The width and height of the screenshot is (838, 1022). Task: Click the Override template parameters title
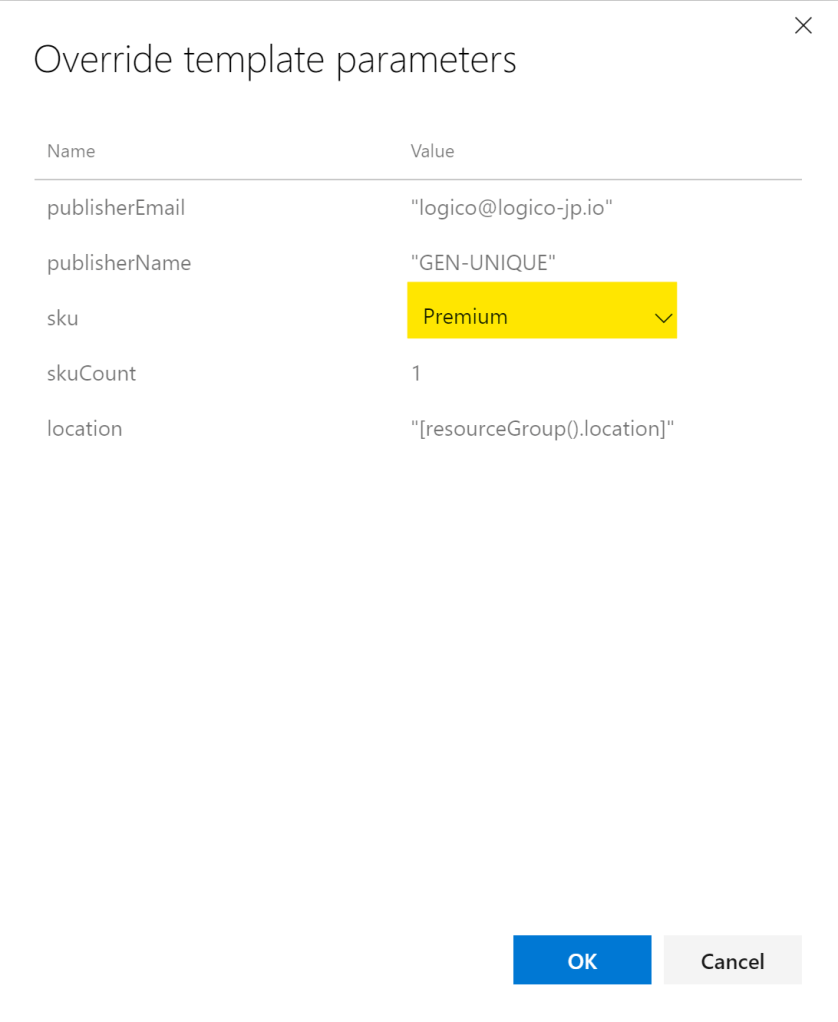point(275,59)
